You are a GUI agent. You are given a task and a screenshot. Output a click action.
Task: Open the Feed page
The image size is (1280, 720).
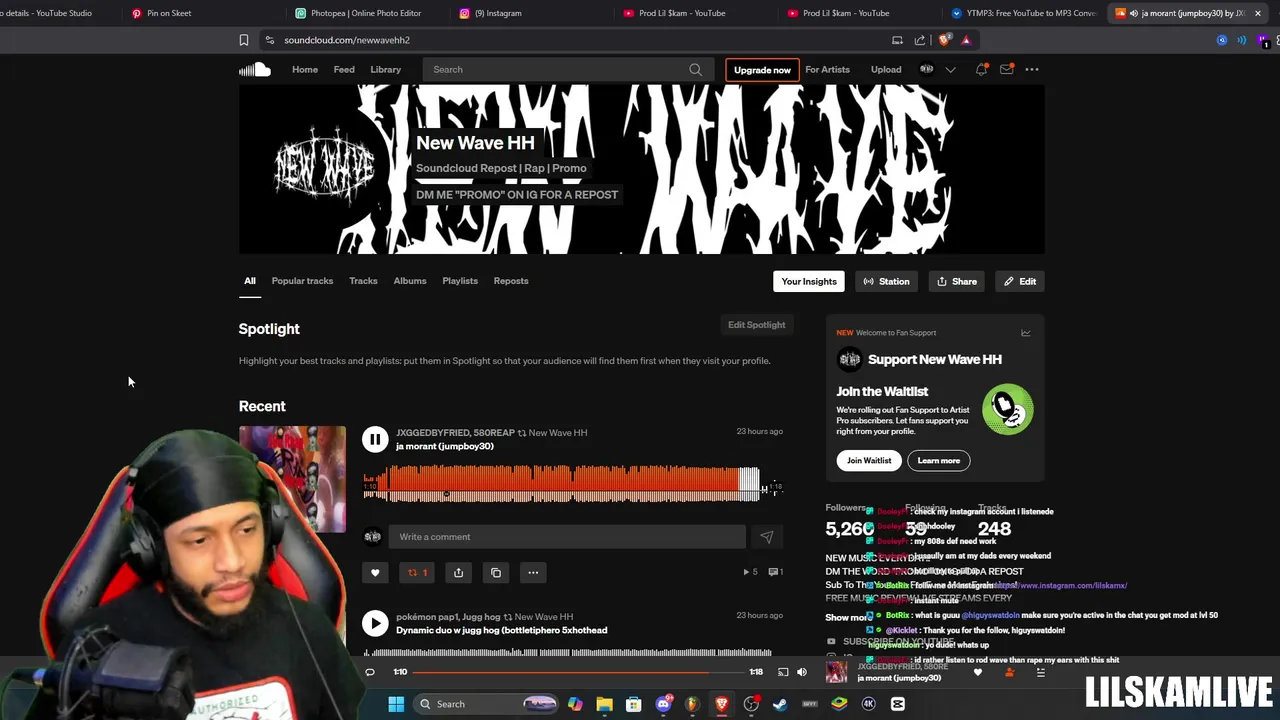coord(344,69)
